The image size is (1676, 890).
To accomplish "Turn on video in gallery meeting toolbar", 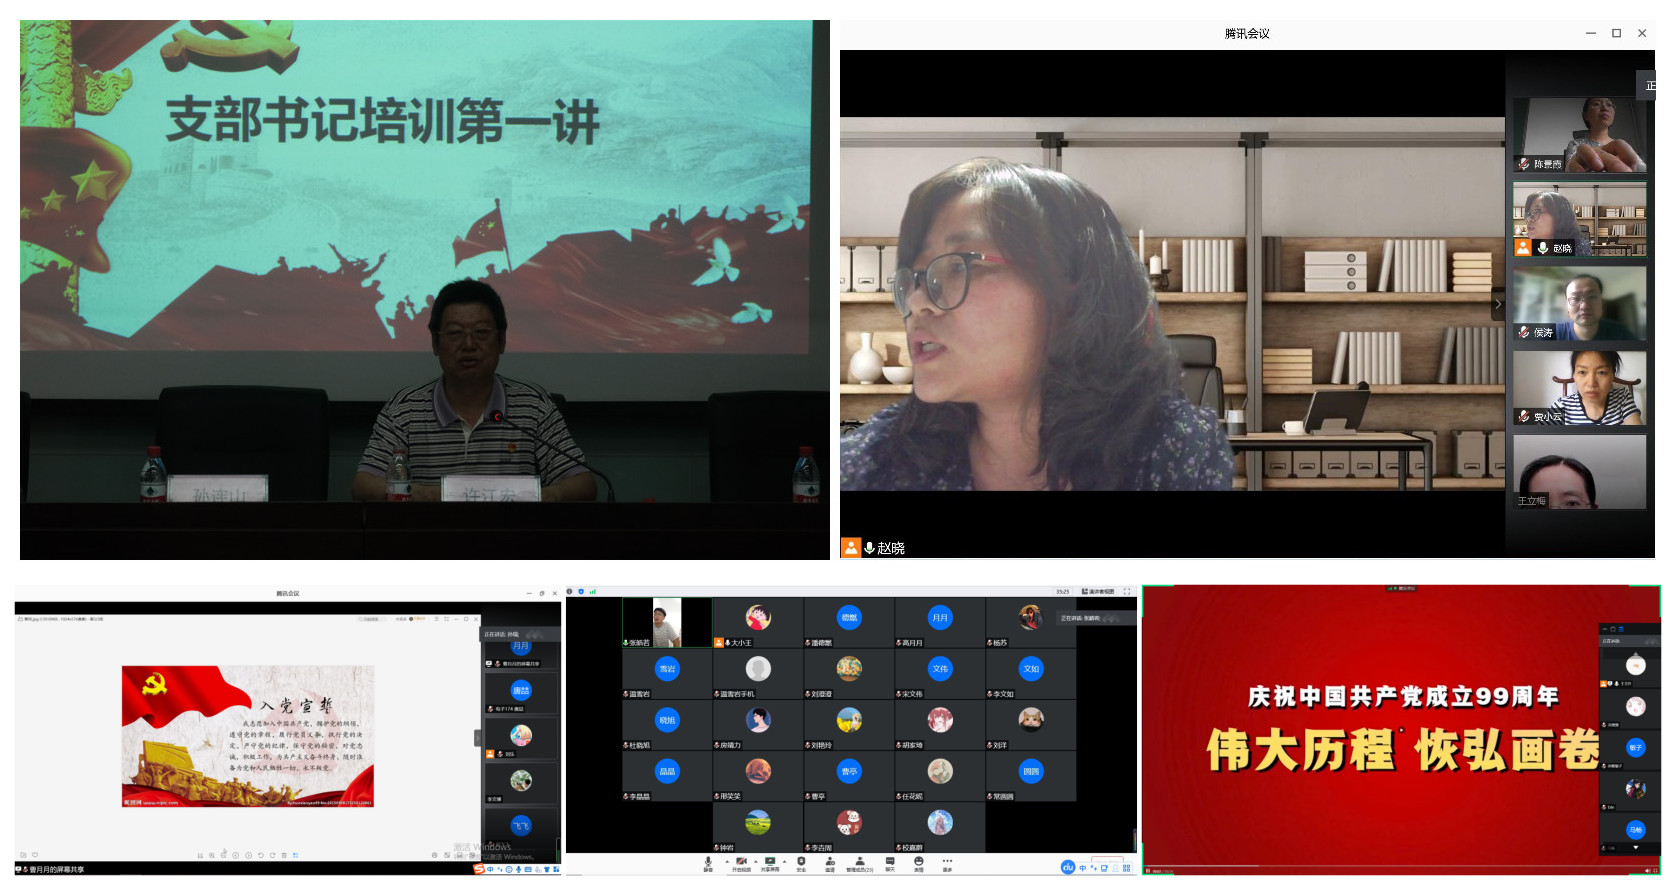I will (741, 862).
